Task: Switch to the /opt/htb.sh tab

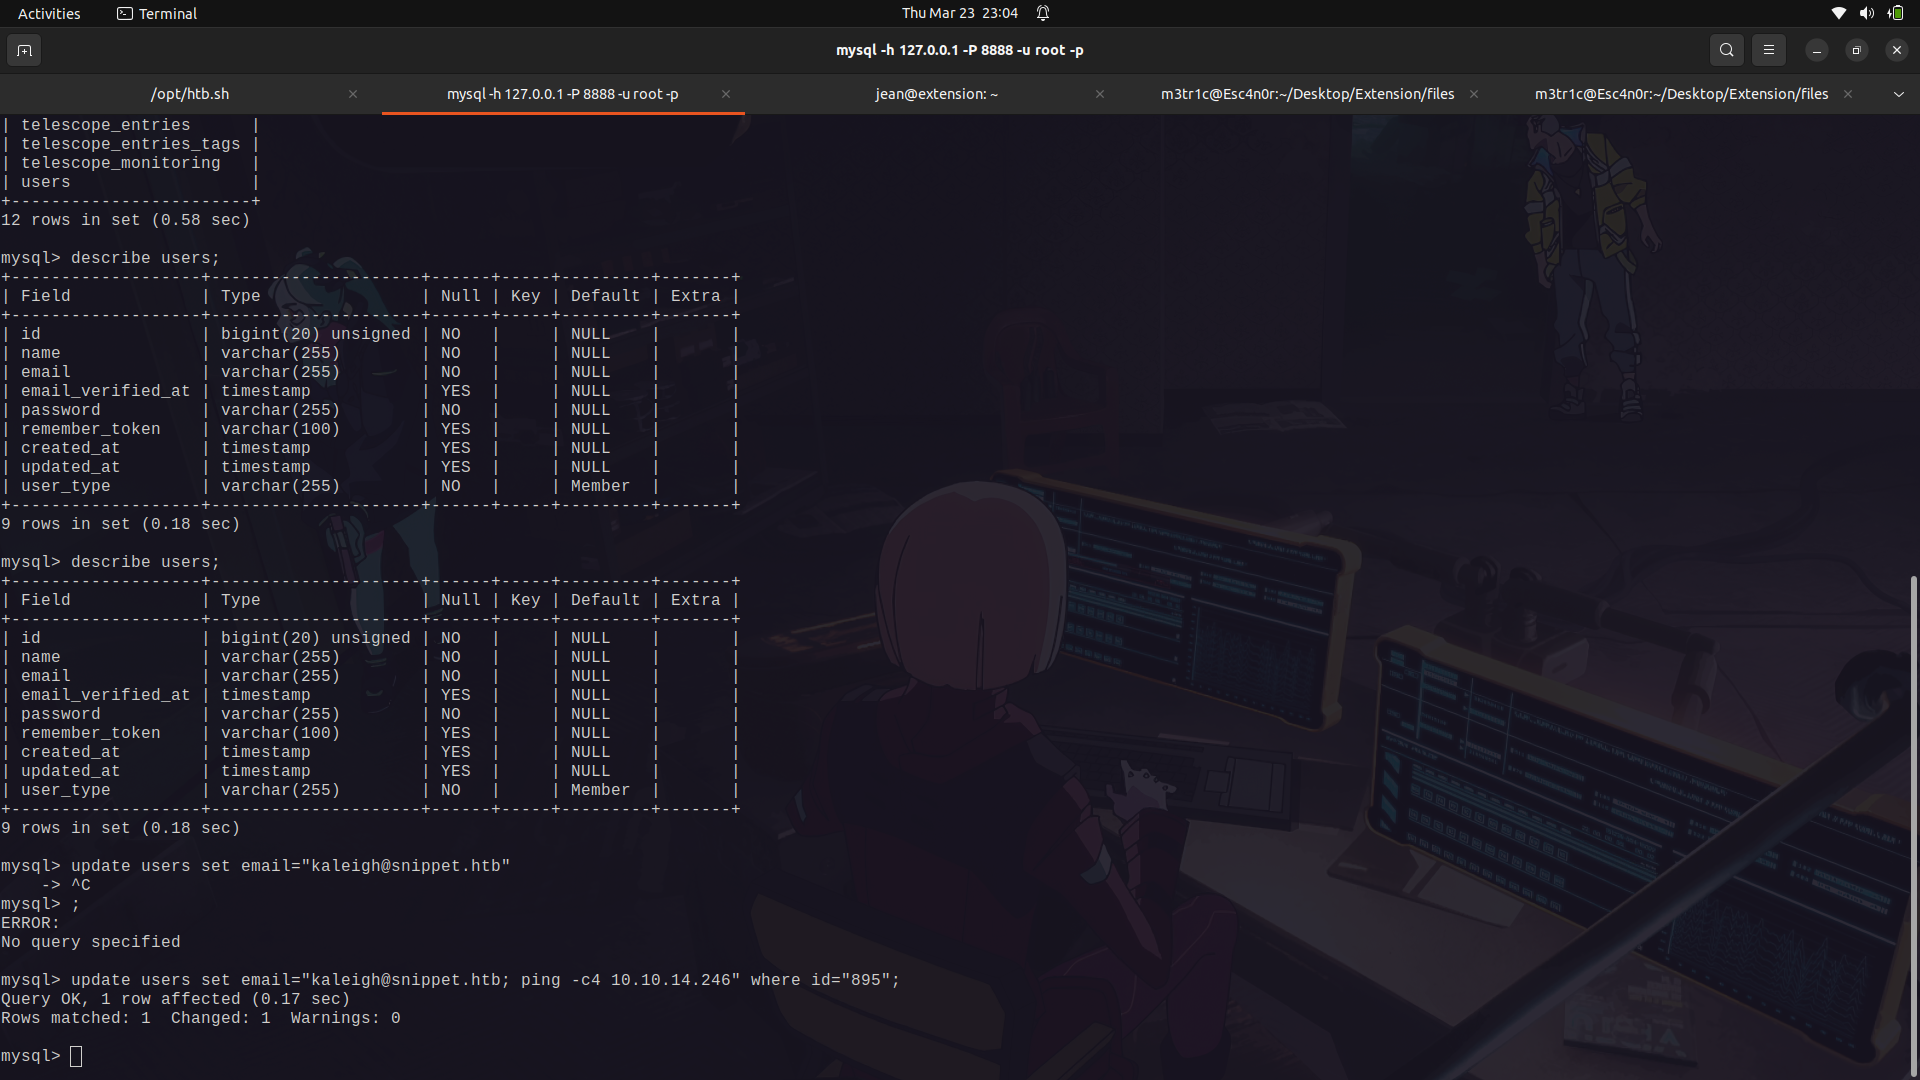Action: pyautogui.click(x=189, y=94)
